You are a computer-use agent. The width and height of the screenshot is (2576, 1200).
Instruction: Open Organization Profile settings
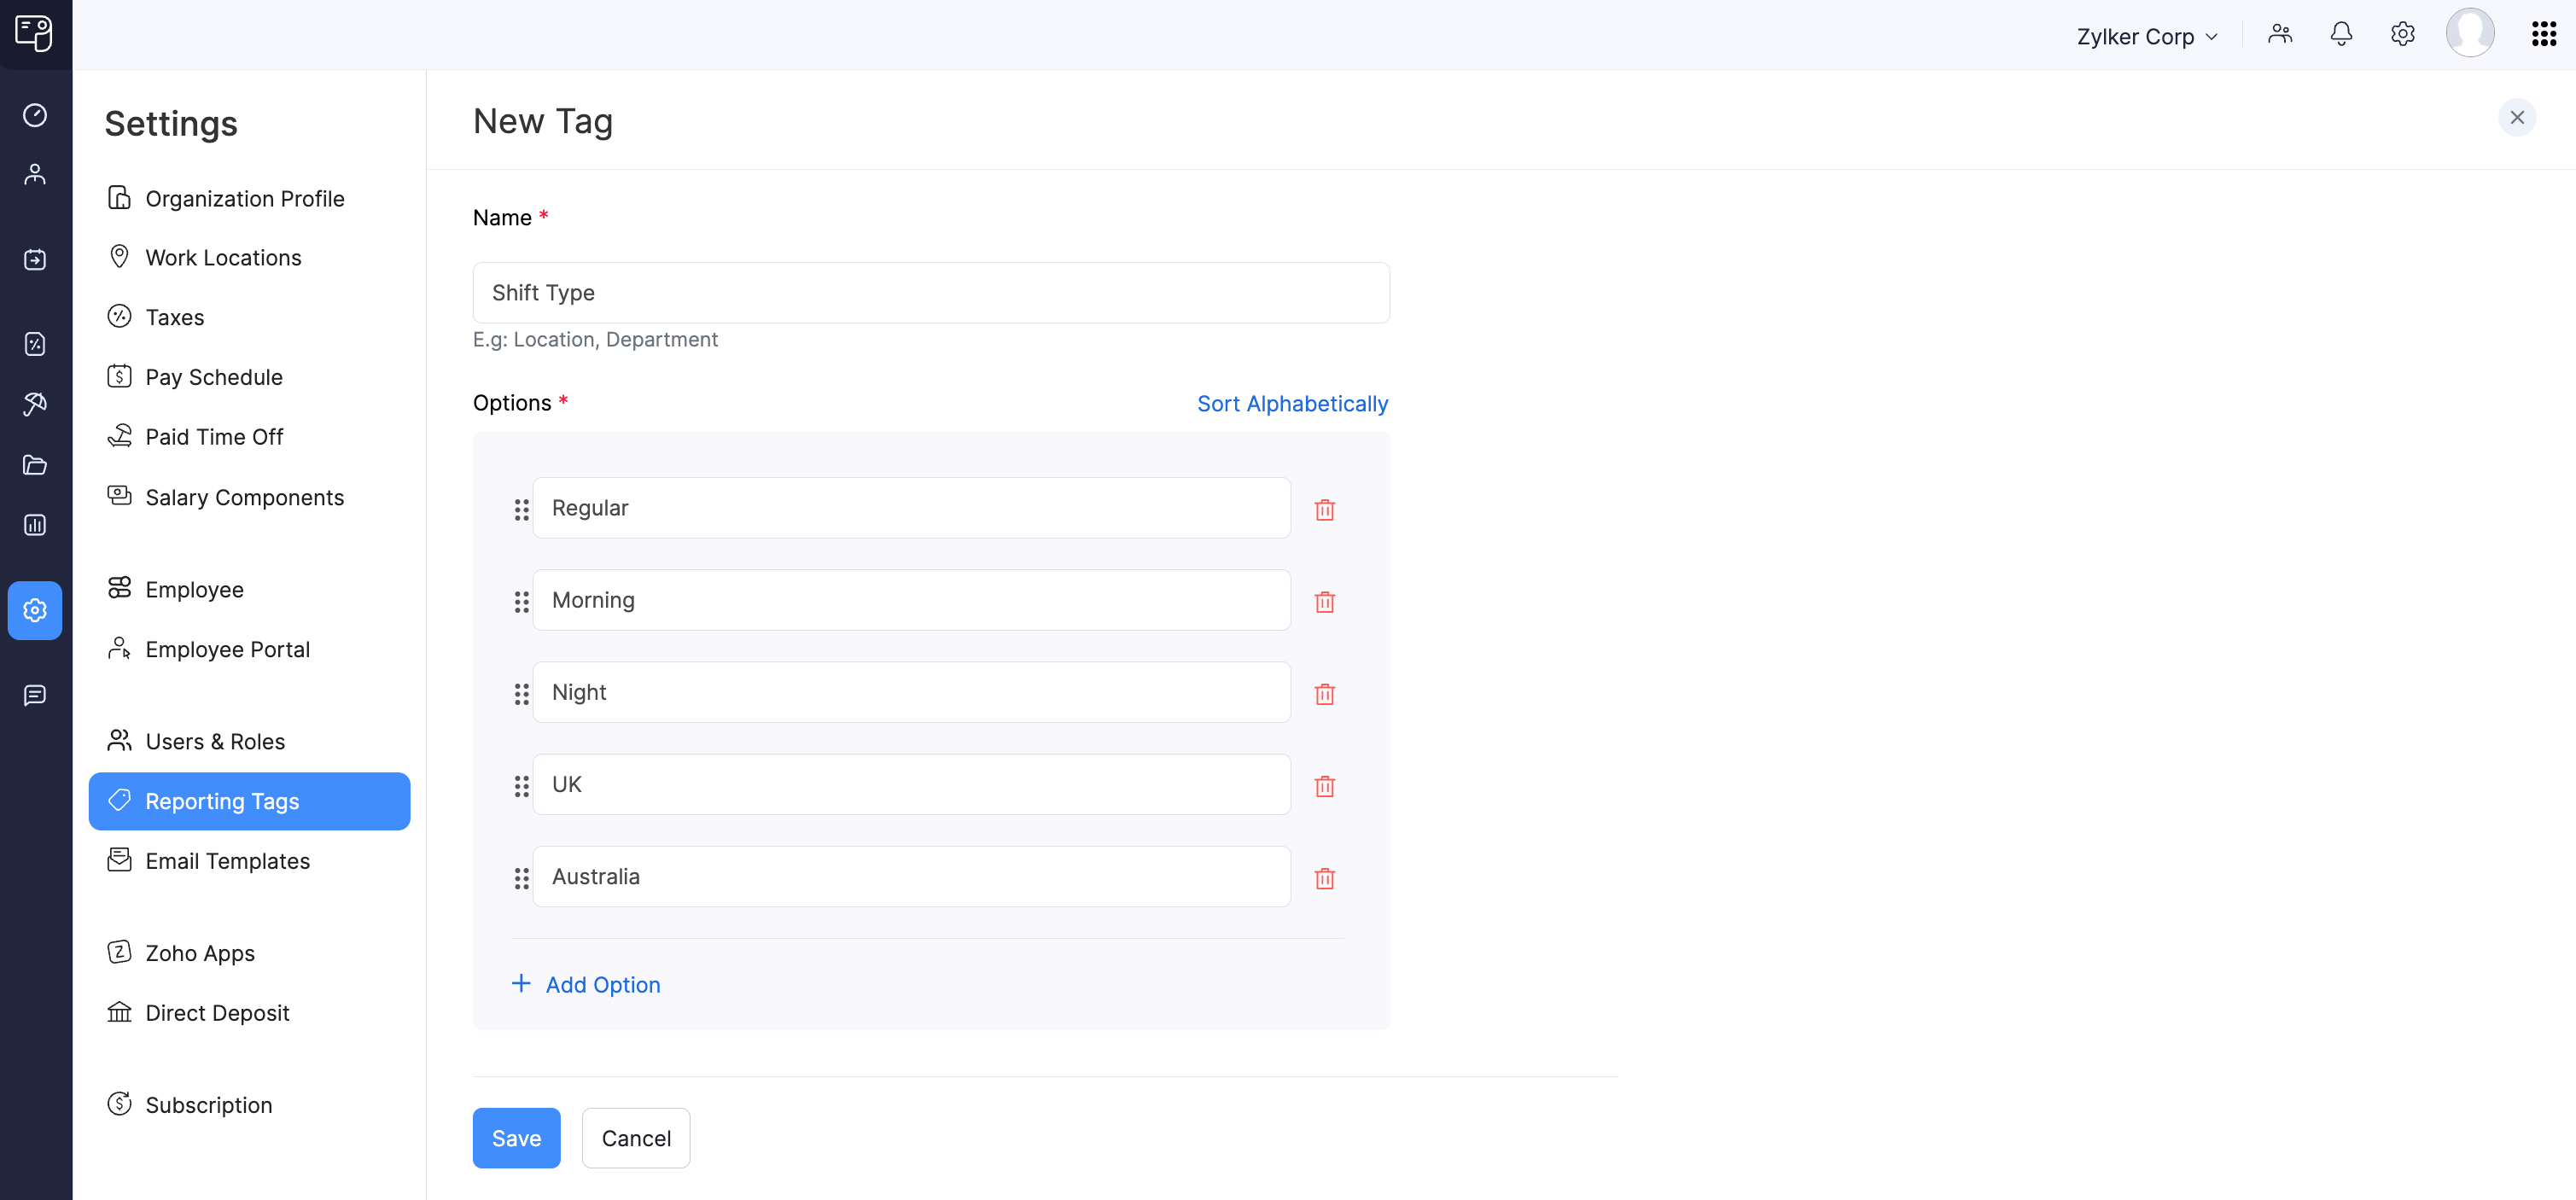[250, 198]
